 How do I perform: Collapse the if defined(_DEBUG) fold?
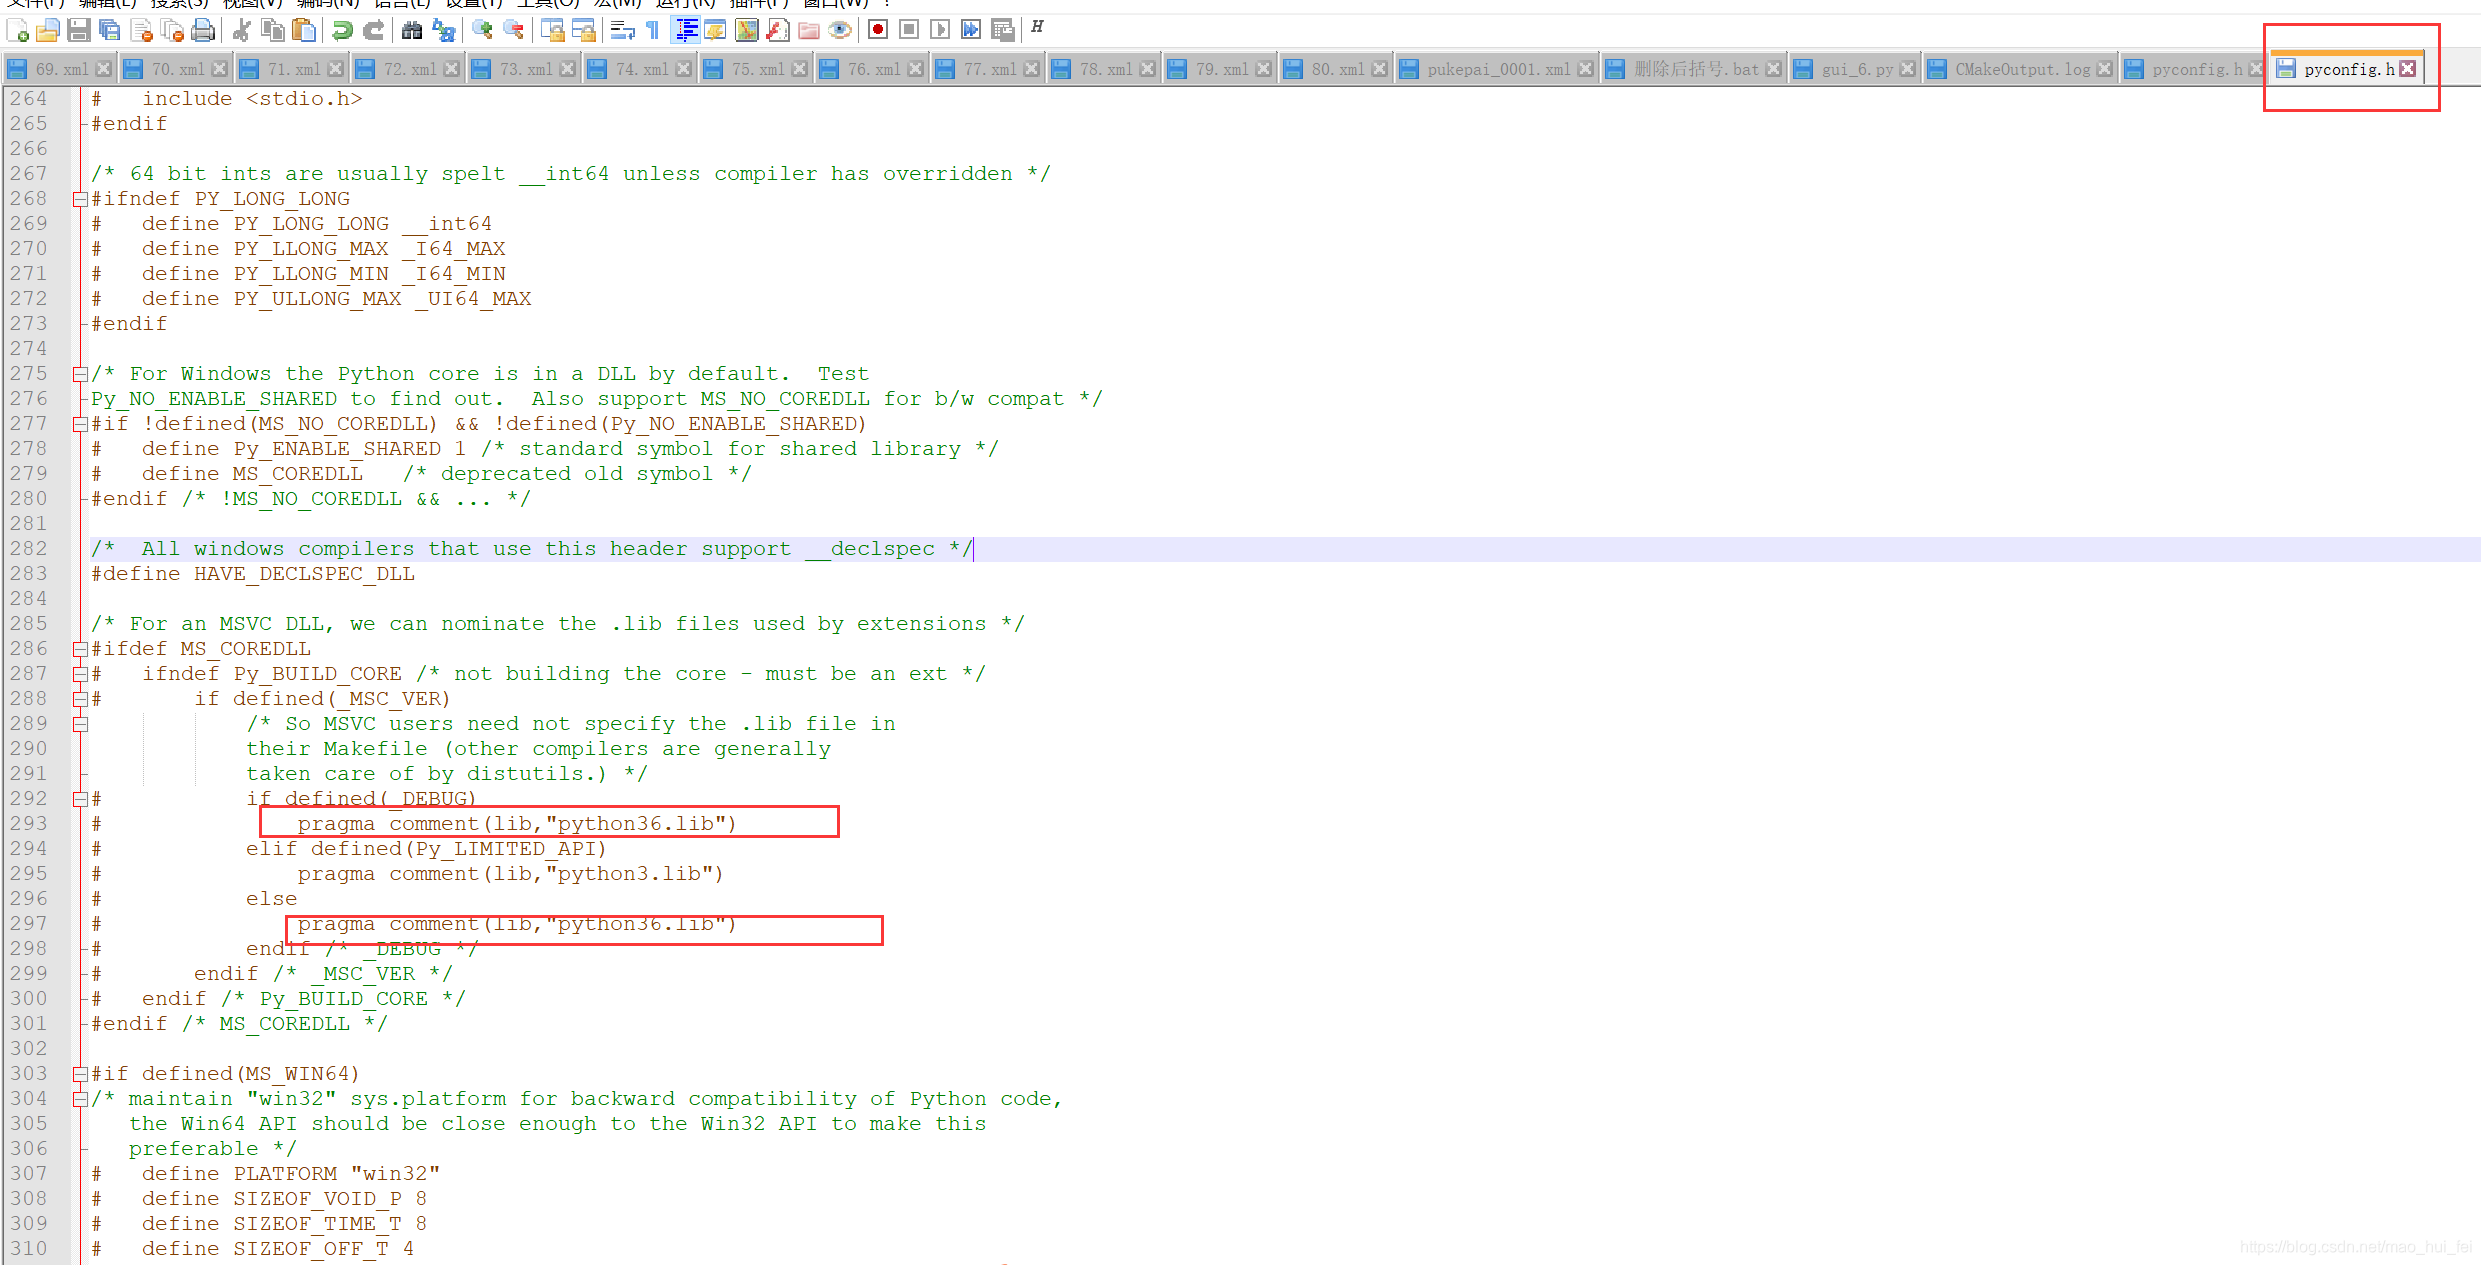click(x=80, y=799)
